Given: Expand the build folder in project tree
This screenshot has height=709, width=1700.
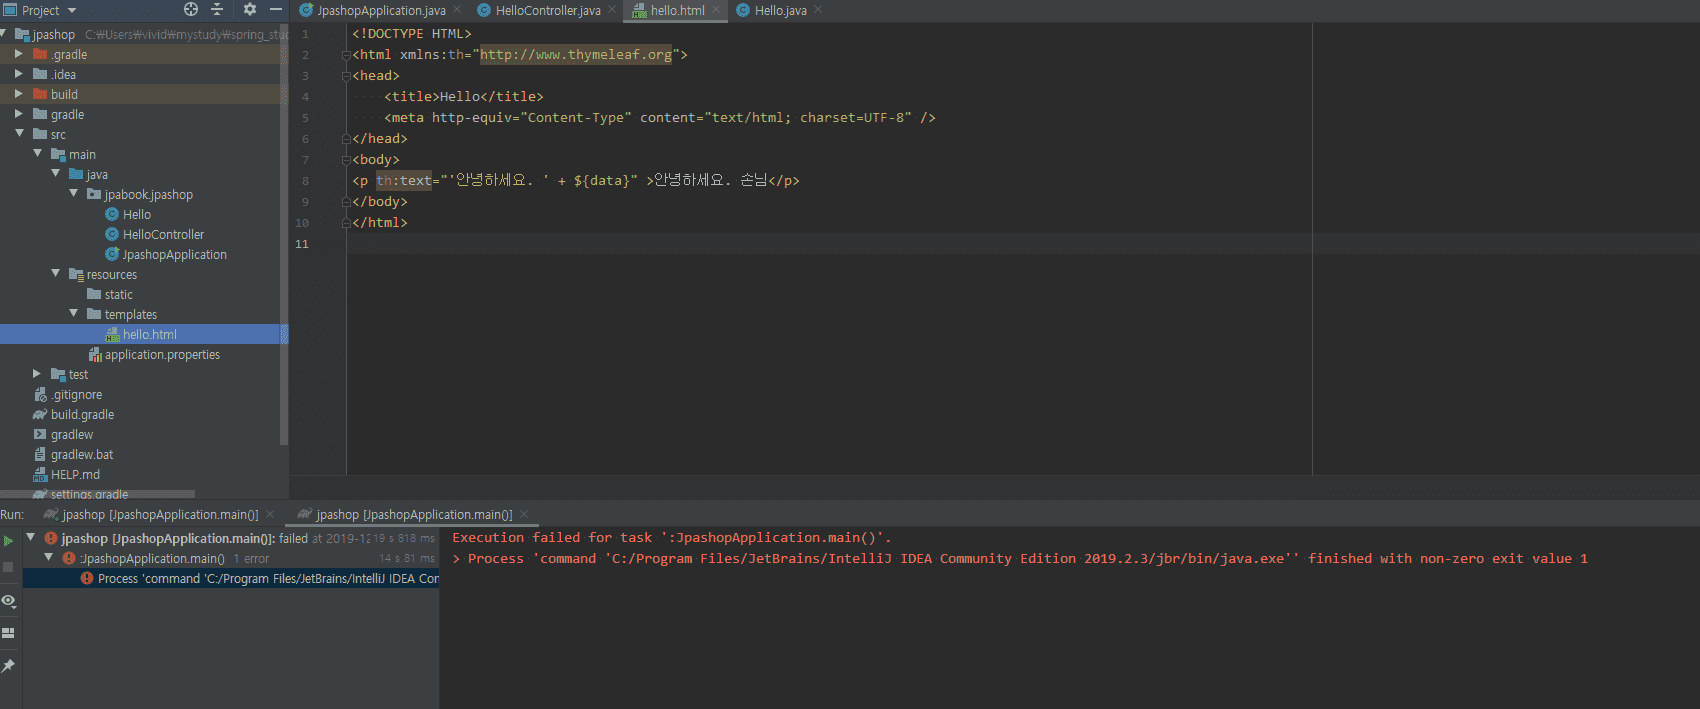Looking at the screenshot, I should 19,94.
